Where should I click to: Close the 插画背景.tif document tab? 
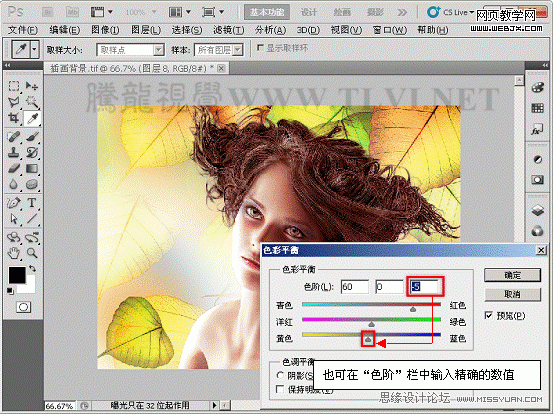click(221, 68)
